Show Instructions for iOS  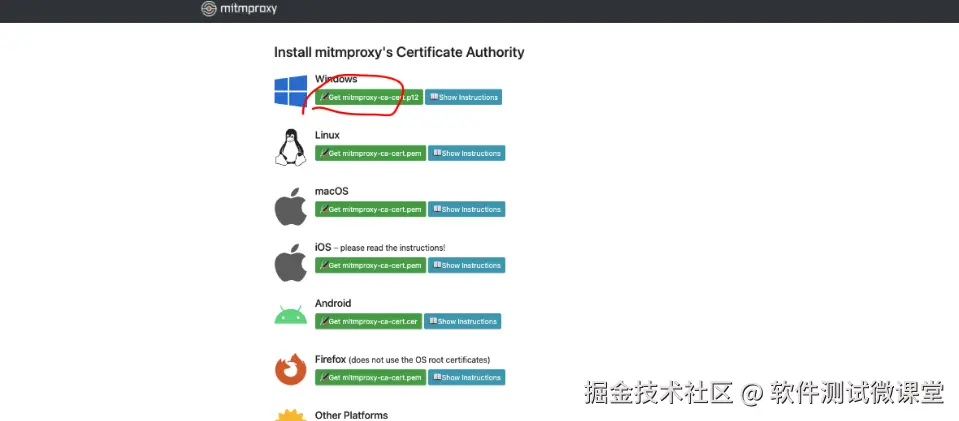coord(467,265)
